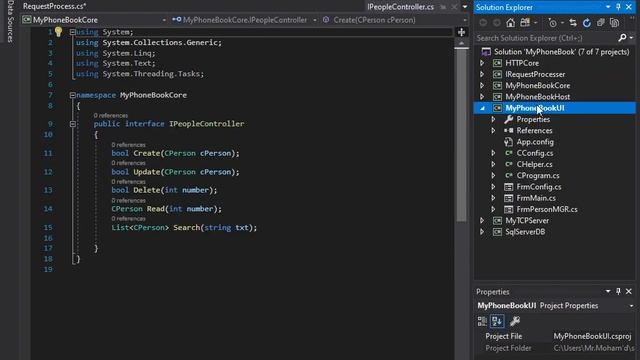Click the 0 references link above Create method
The width and height of the screenshot is (640, 360).
(129, 145)
